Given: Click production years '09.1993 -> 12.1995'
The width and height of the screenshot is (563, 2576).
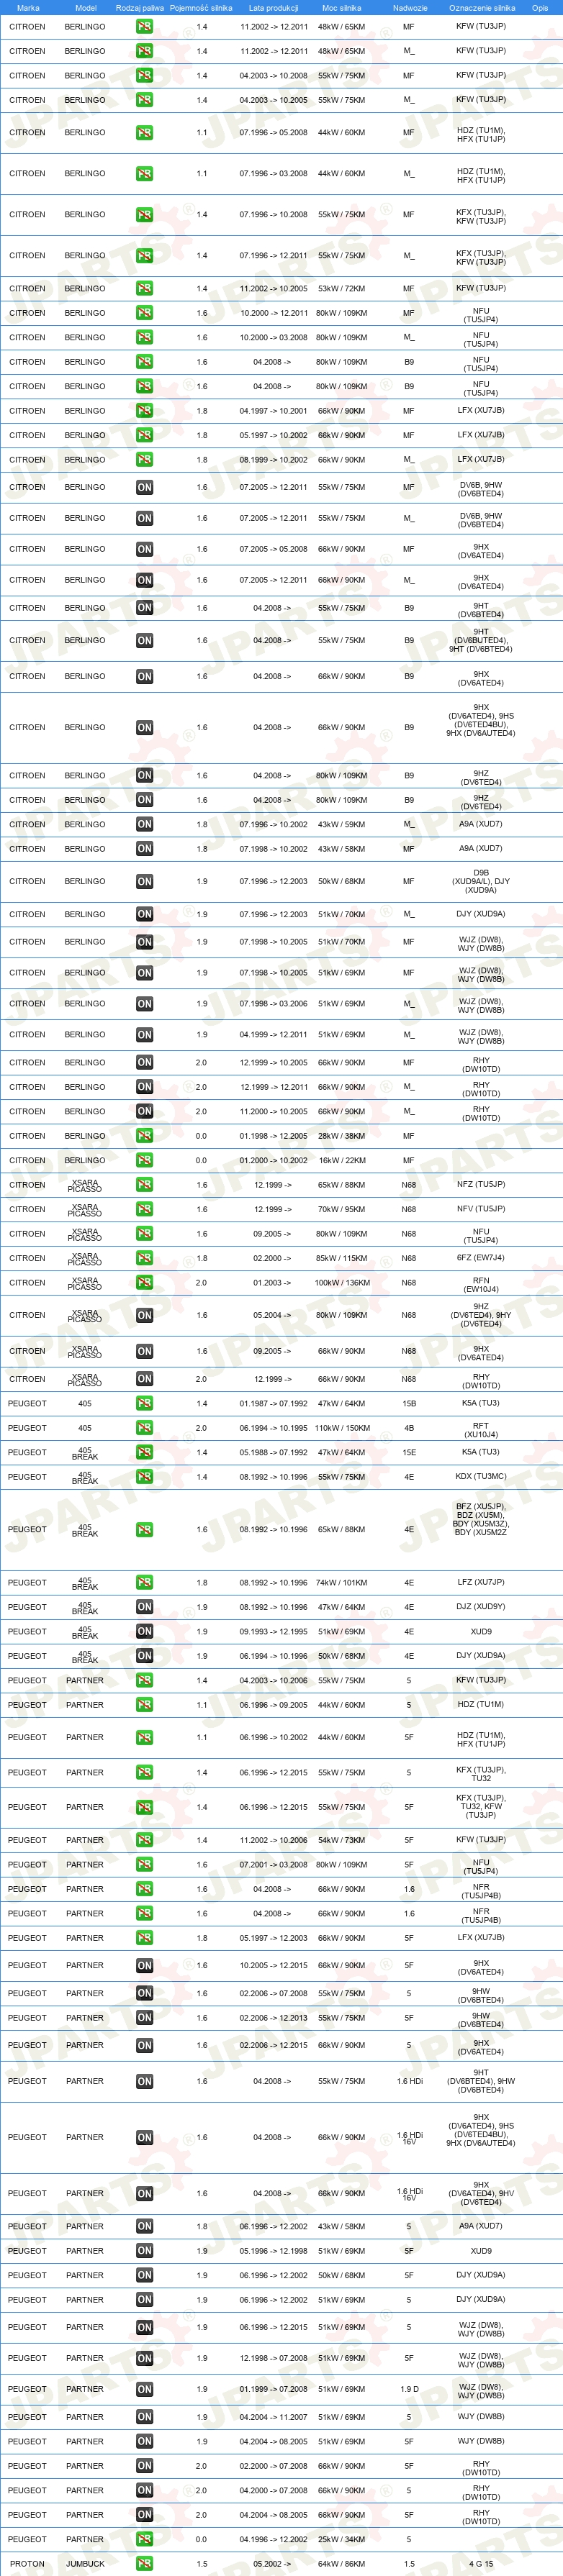Looking at the screenshot, I should (x=273, y=1631).
